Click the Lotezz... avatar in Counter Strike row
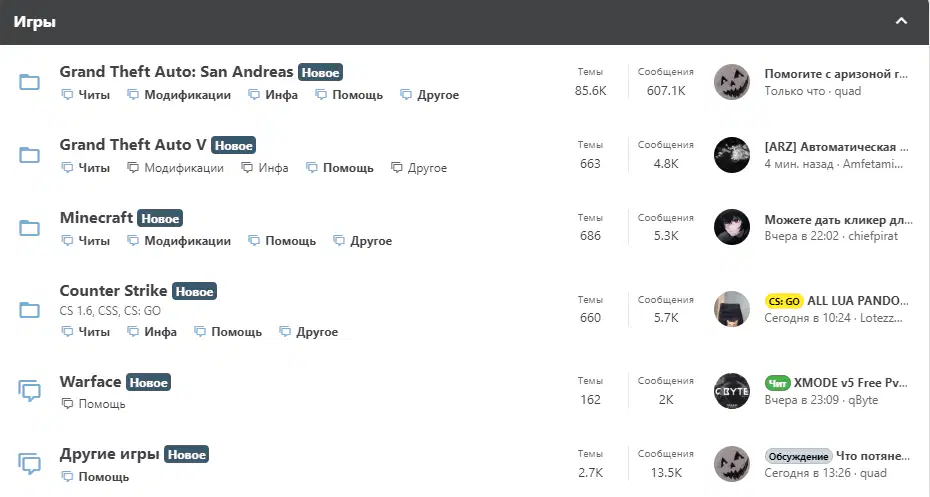This screenshot has height=497, width=930. 731,309
